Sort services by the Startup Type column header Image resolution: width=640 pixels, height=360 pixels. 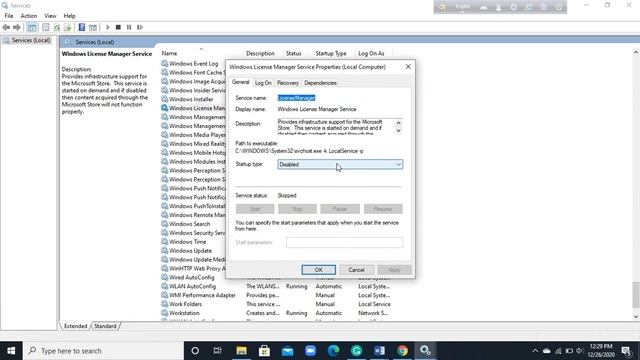click(x=331, y=53)
